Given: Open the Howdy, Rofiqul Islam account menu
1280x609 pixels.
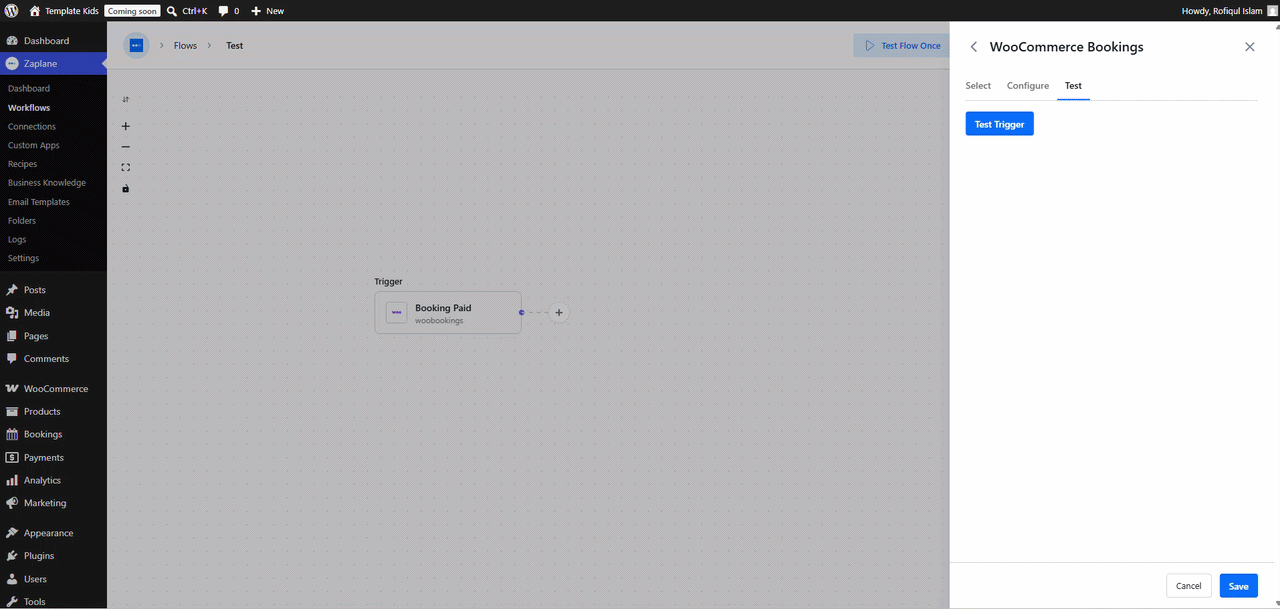Looking at the screenshot, I should tap(1229, 10).
